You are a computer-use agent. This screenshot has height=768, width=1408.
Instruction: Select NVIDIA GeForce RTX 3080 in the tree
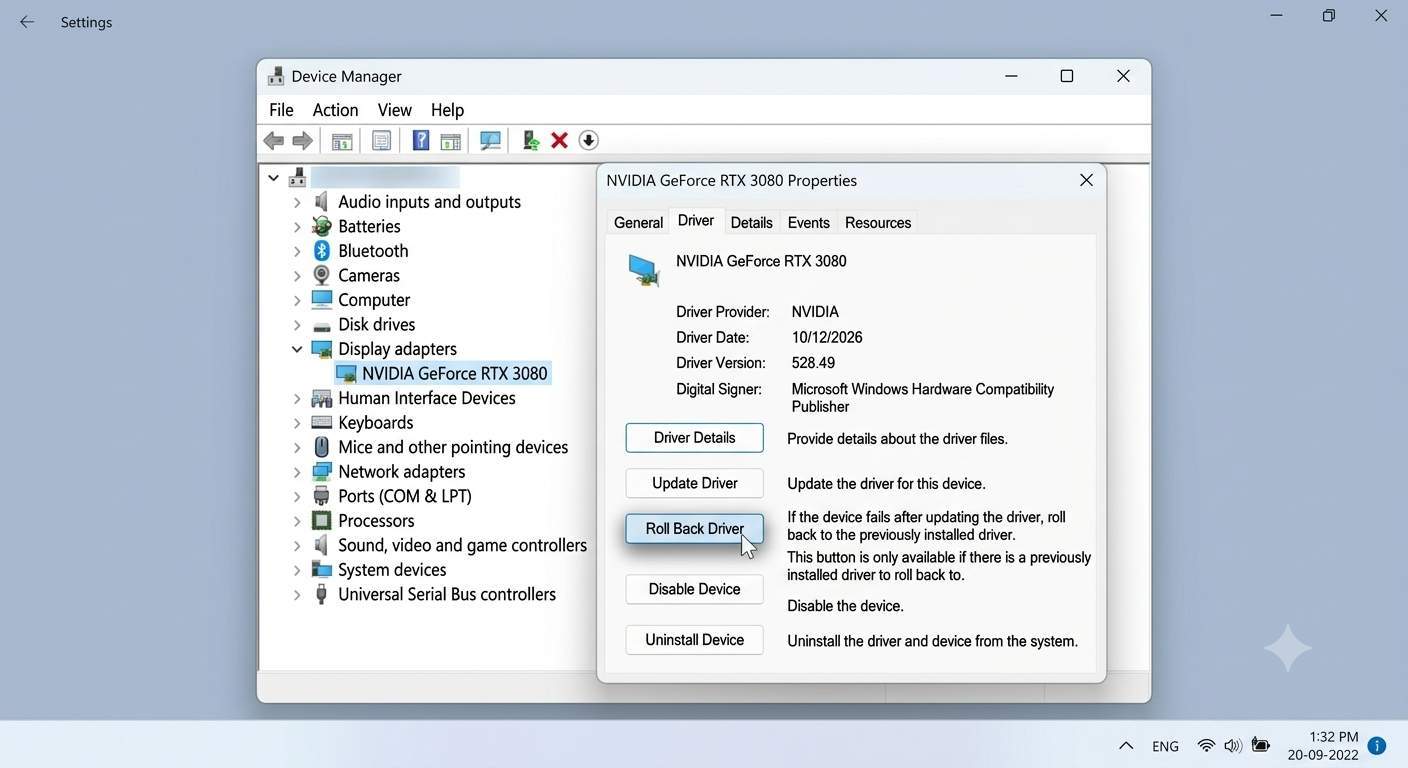(x=454, y=374)
